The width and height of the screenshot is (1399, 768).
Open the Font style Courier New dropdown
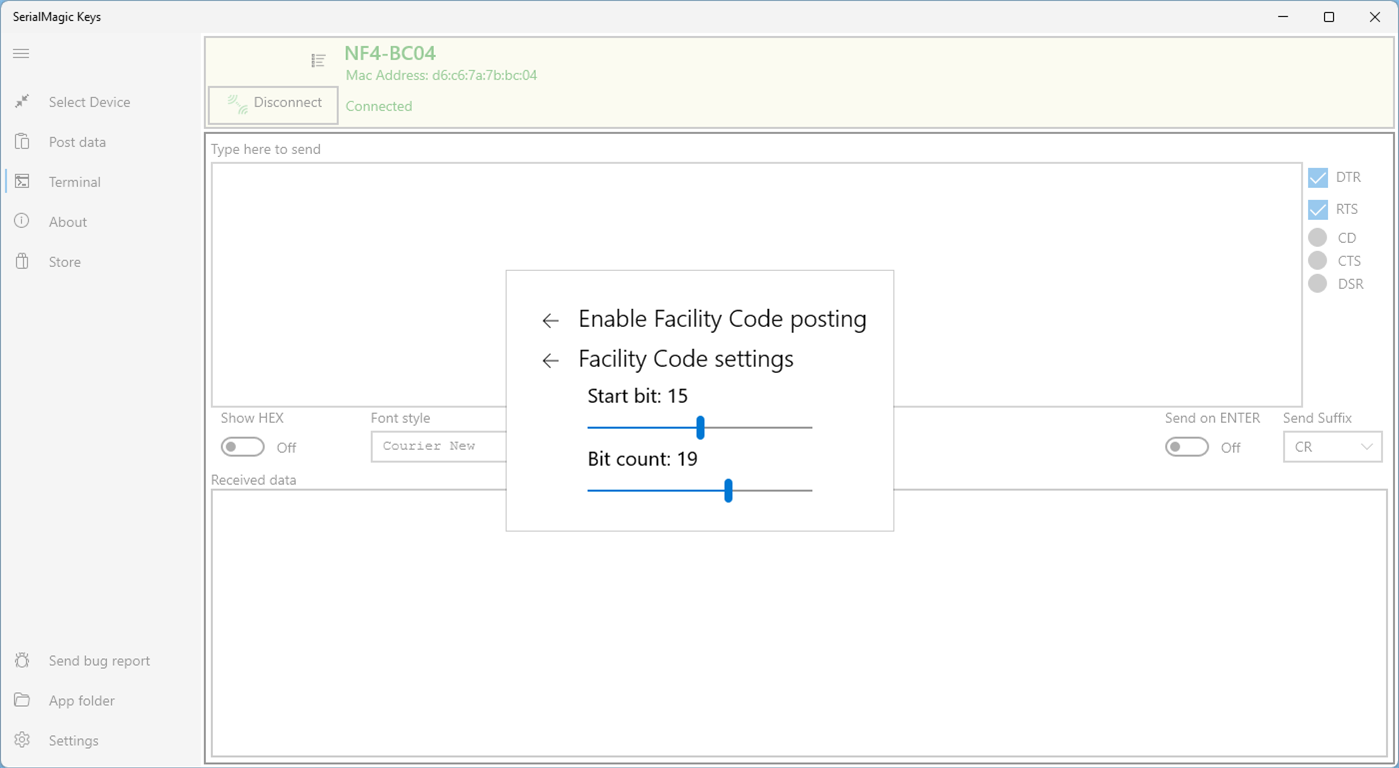tap(438, 447)
